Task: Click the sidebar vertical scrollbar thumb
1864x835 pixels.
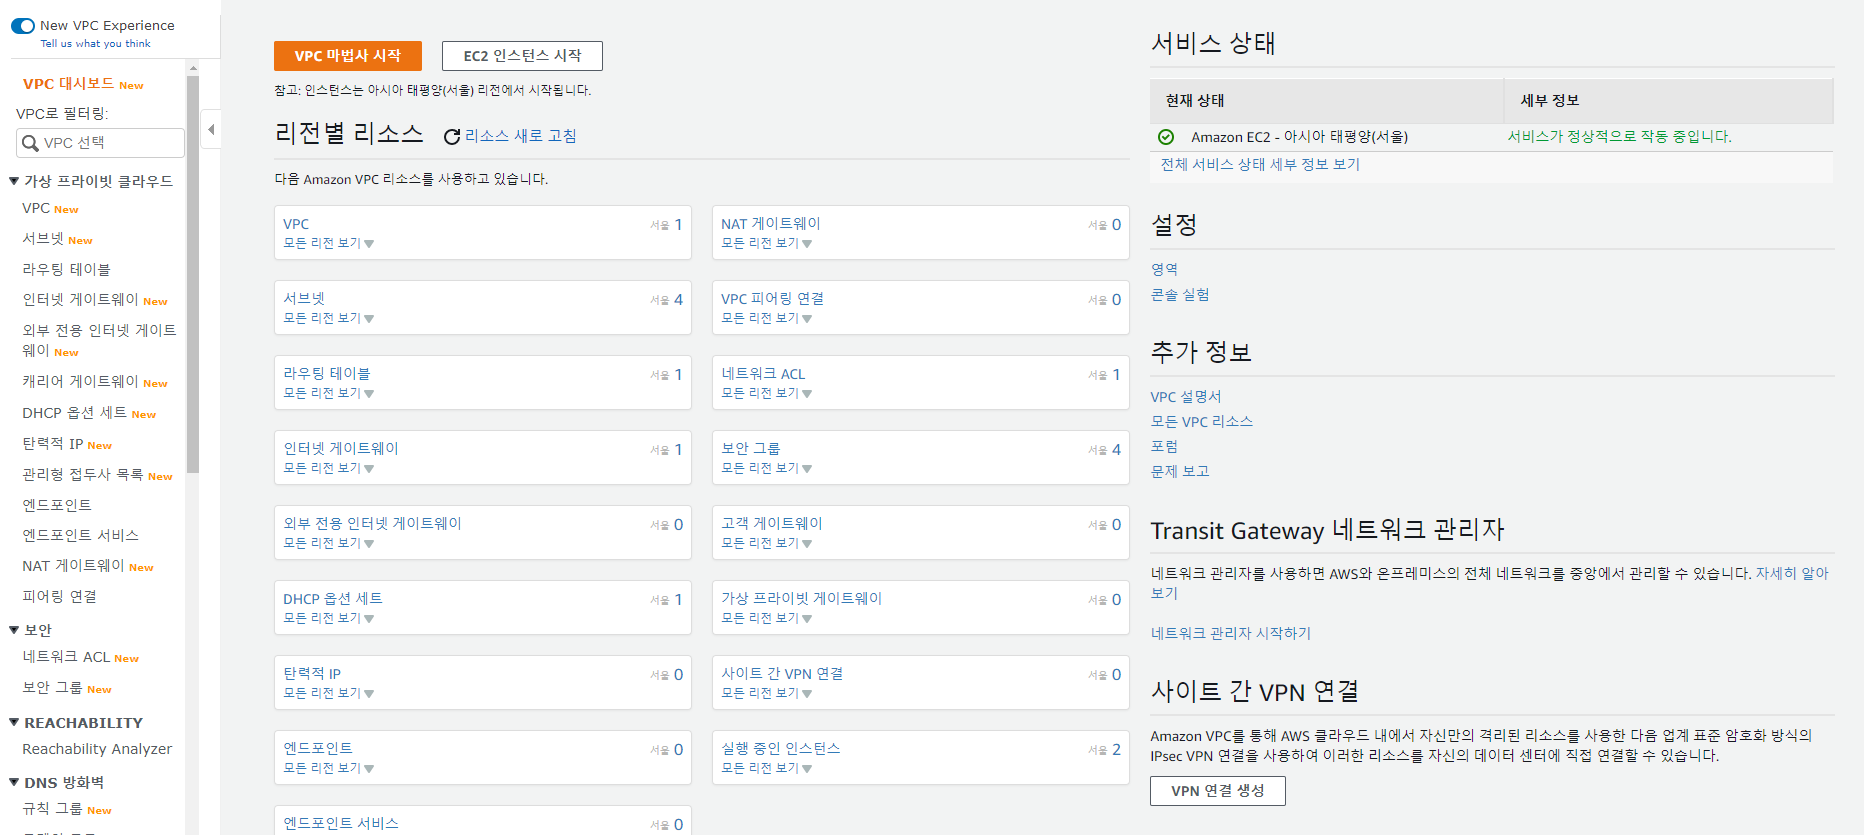Action: point(193,275)
